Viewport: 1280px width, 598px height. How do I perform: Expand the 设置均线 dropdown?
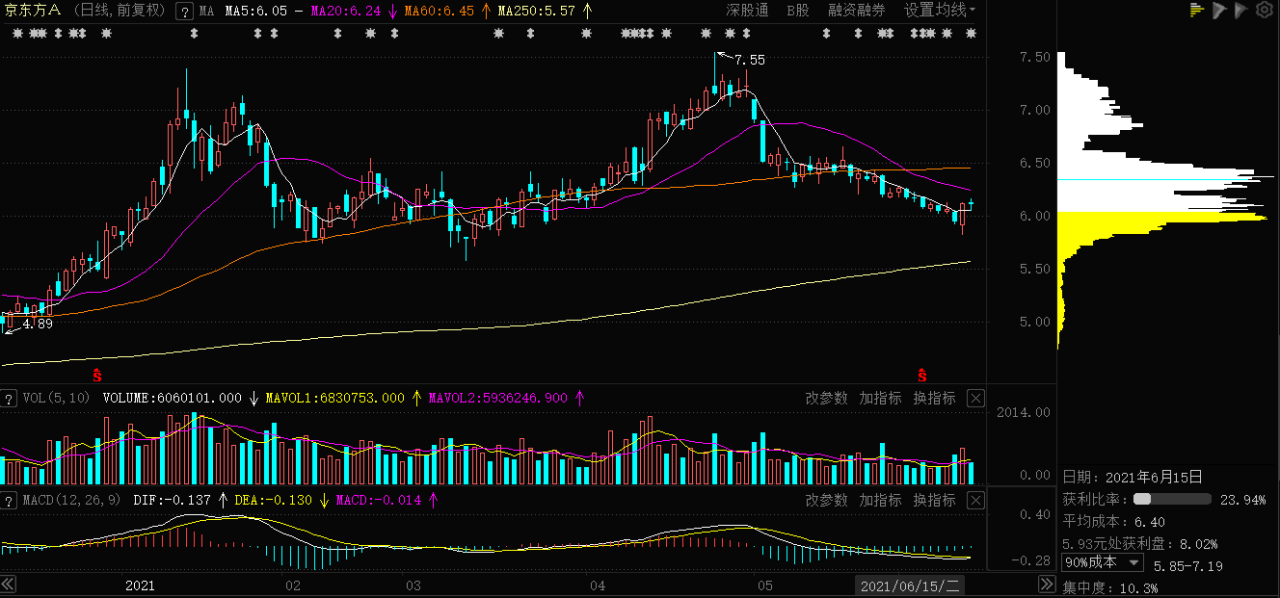940,11
